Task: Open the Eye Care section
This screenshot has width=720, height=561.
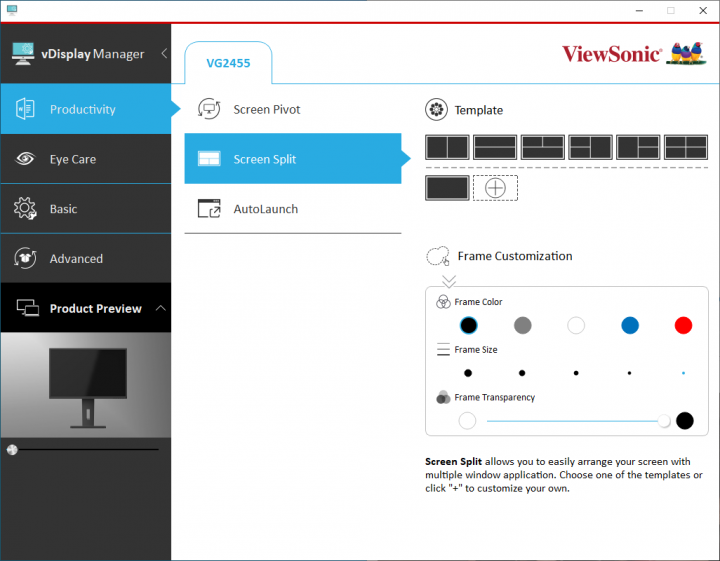Action: (86, 159)
